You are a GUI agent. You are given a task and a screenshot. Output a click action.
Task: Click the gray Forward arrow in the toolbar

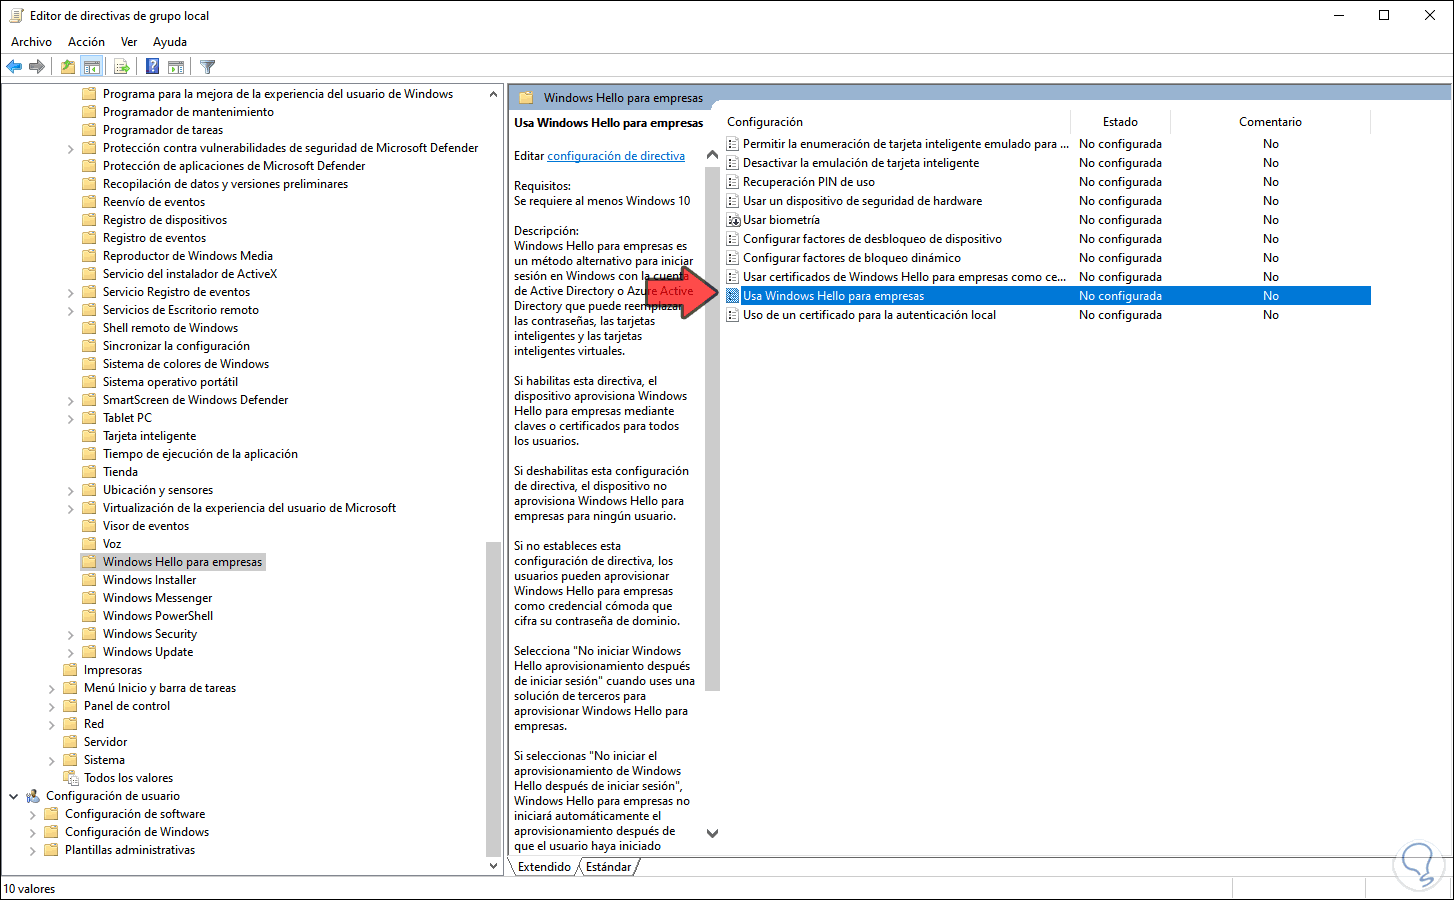[37, 67]
